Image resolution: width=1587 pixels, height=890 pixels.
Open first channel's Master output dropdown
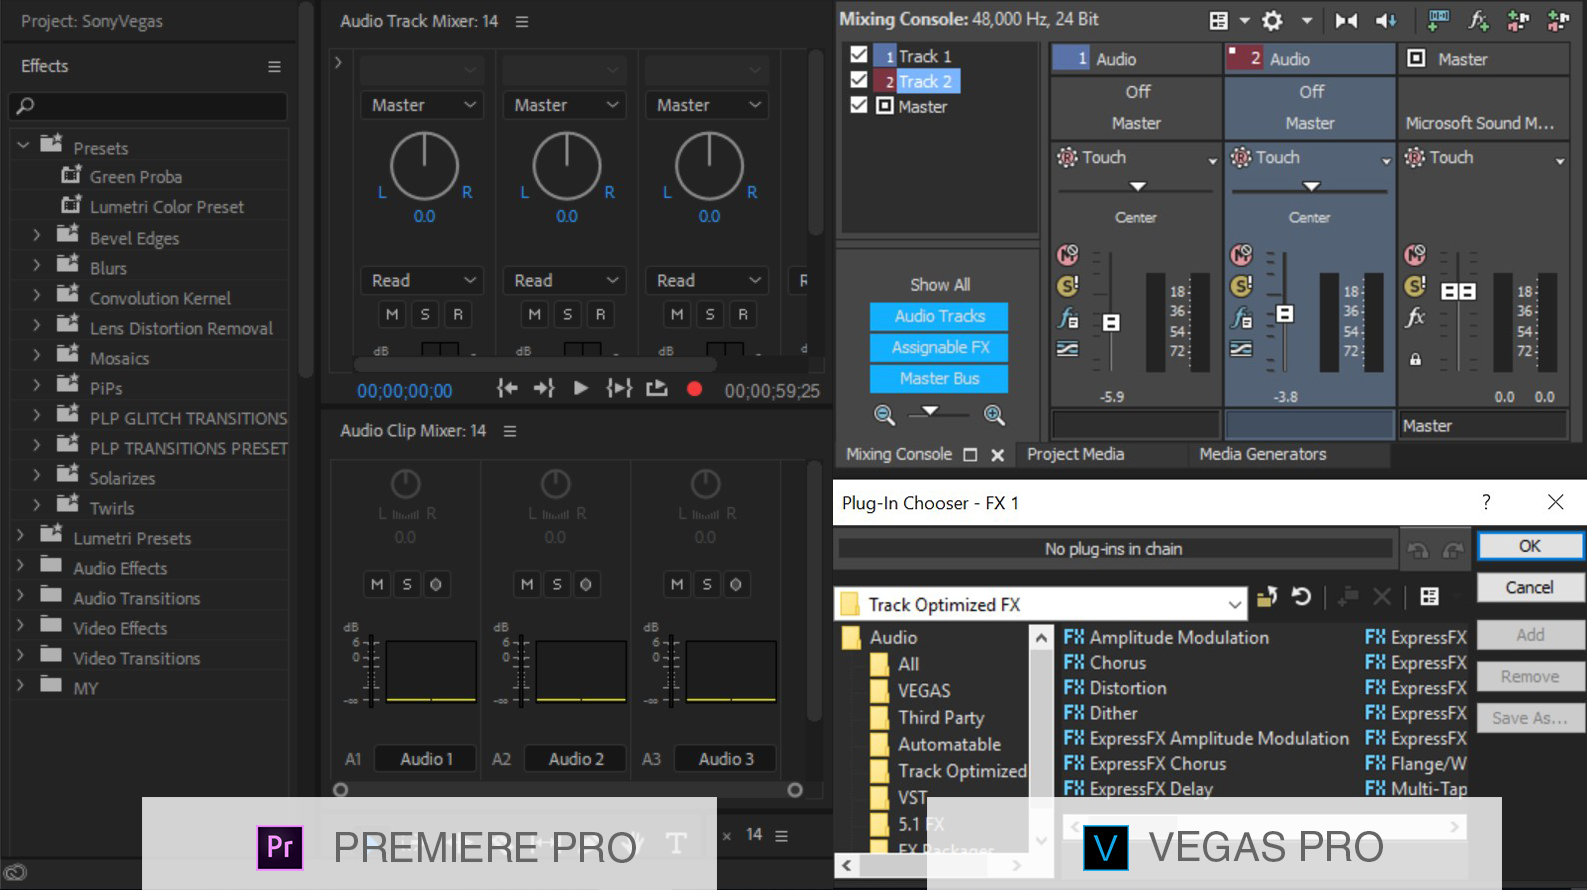422,105
